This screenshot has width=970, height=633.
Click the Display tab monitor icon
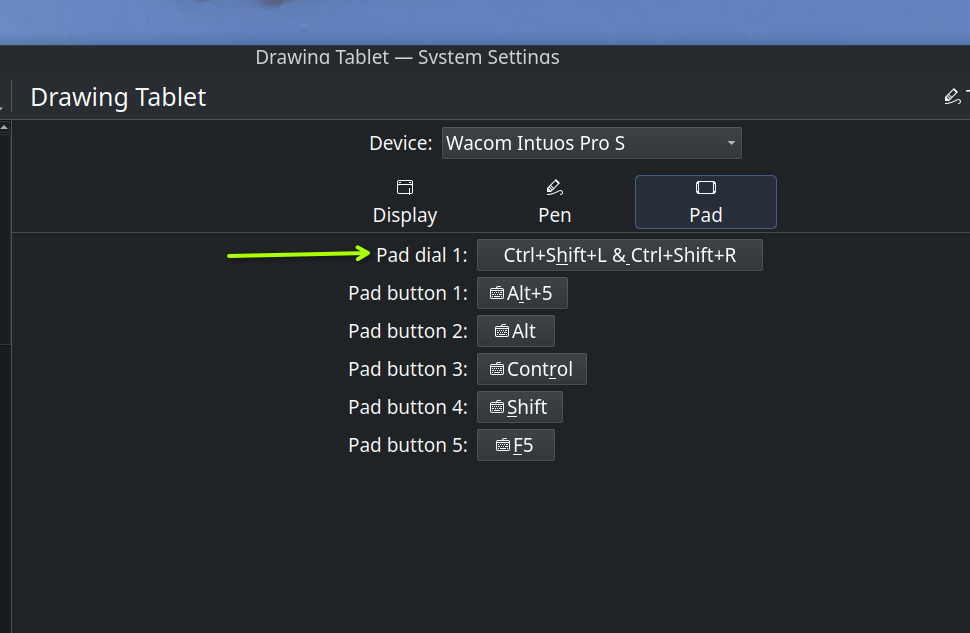click(405, 187)
